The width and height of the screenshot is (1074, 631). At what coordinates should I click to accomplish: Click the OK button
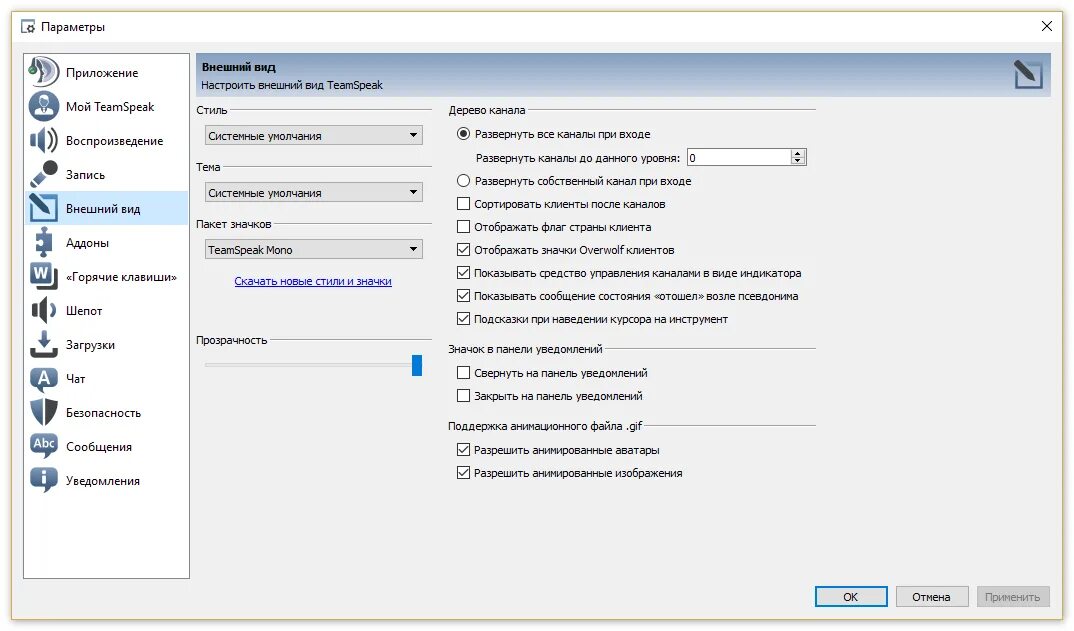tap(851, 597)
